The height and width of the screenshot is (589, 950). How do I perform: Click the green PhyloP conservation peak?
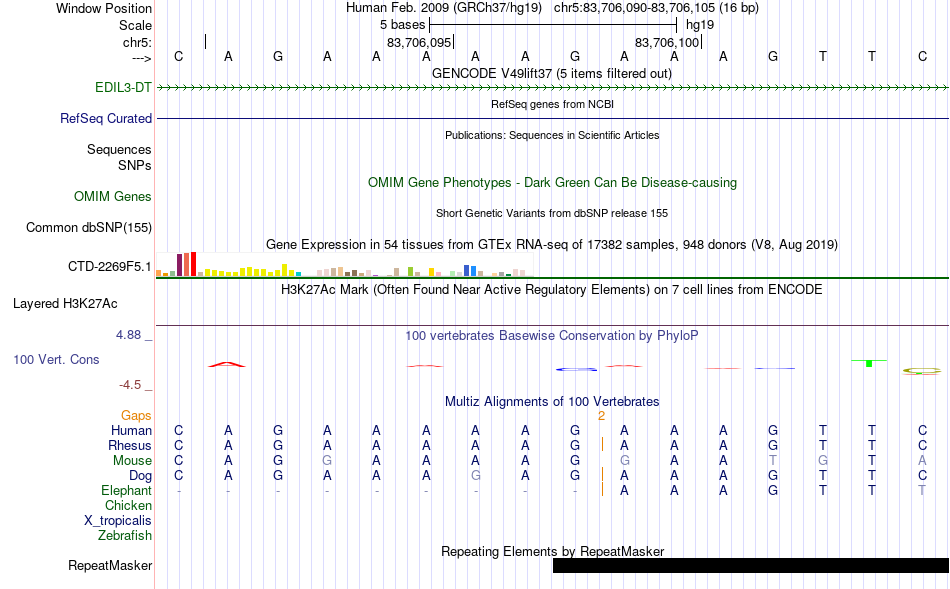pos(869,362)
